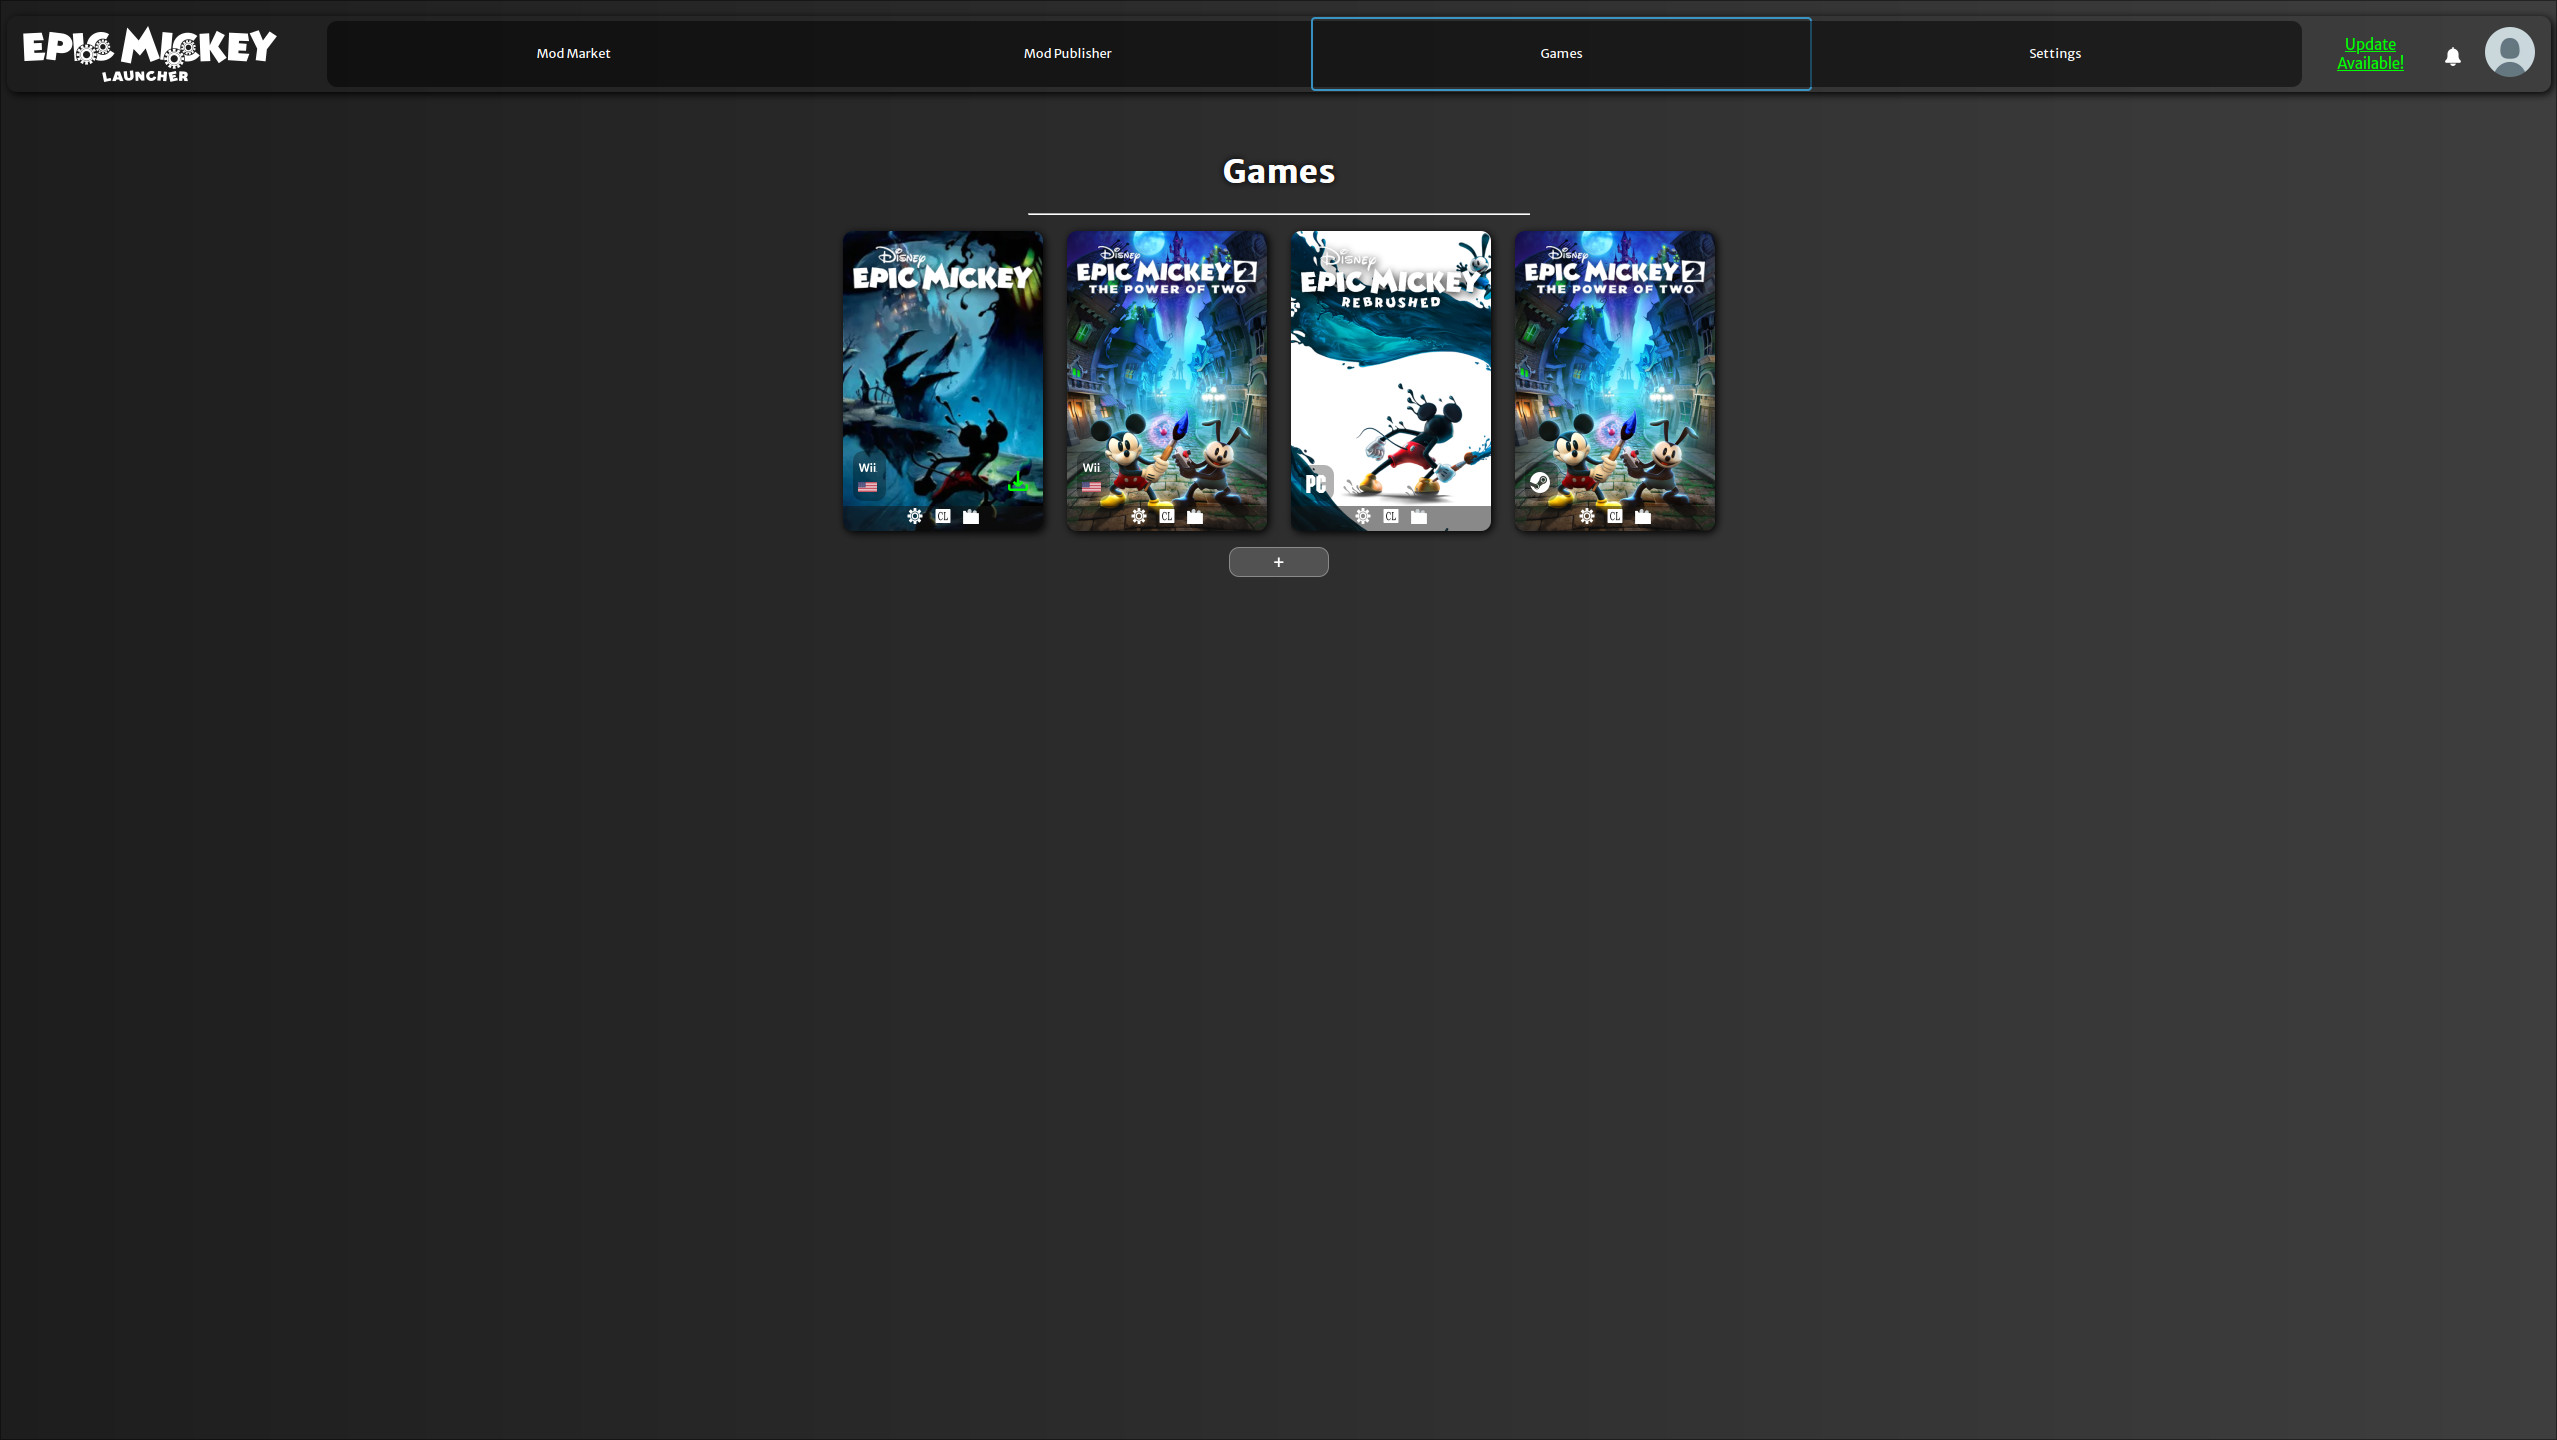The image size is (2557, 1440).
Task: Open the Mod Publisher tab
Action: [1067, 53]
